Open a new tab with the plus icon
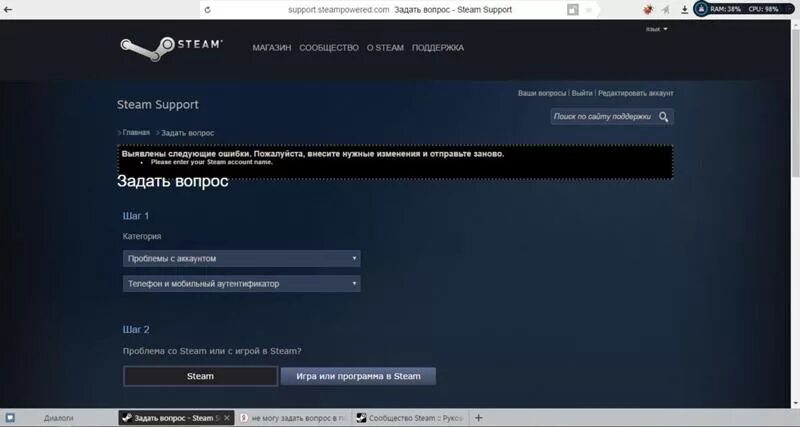800x427 pixels. coord(478,418)
